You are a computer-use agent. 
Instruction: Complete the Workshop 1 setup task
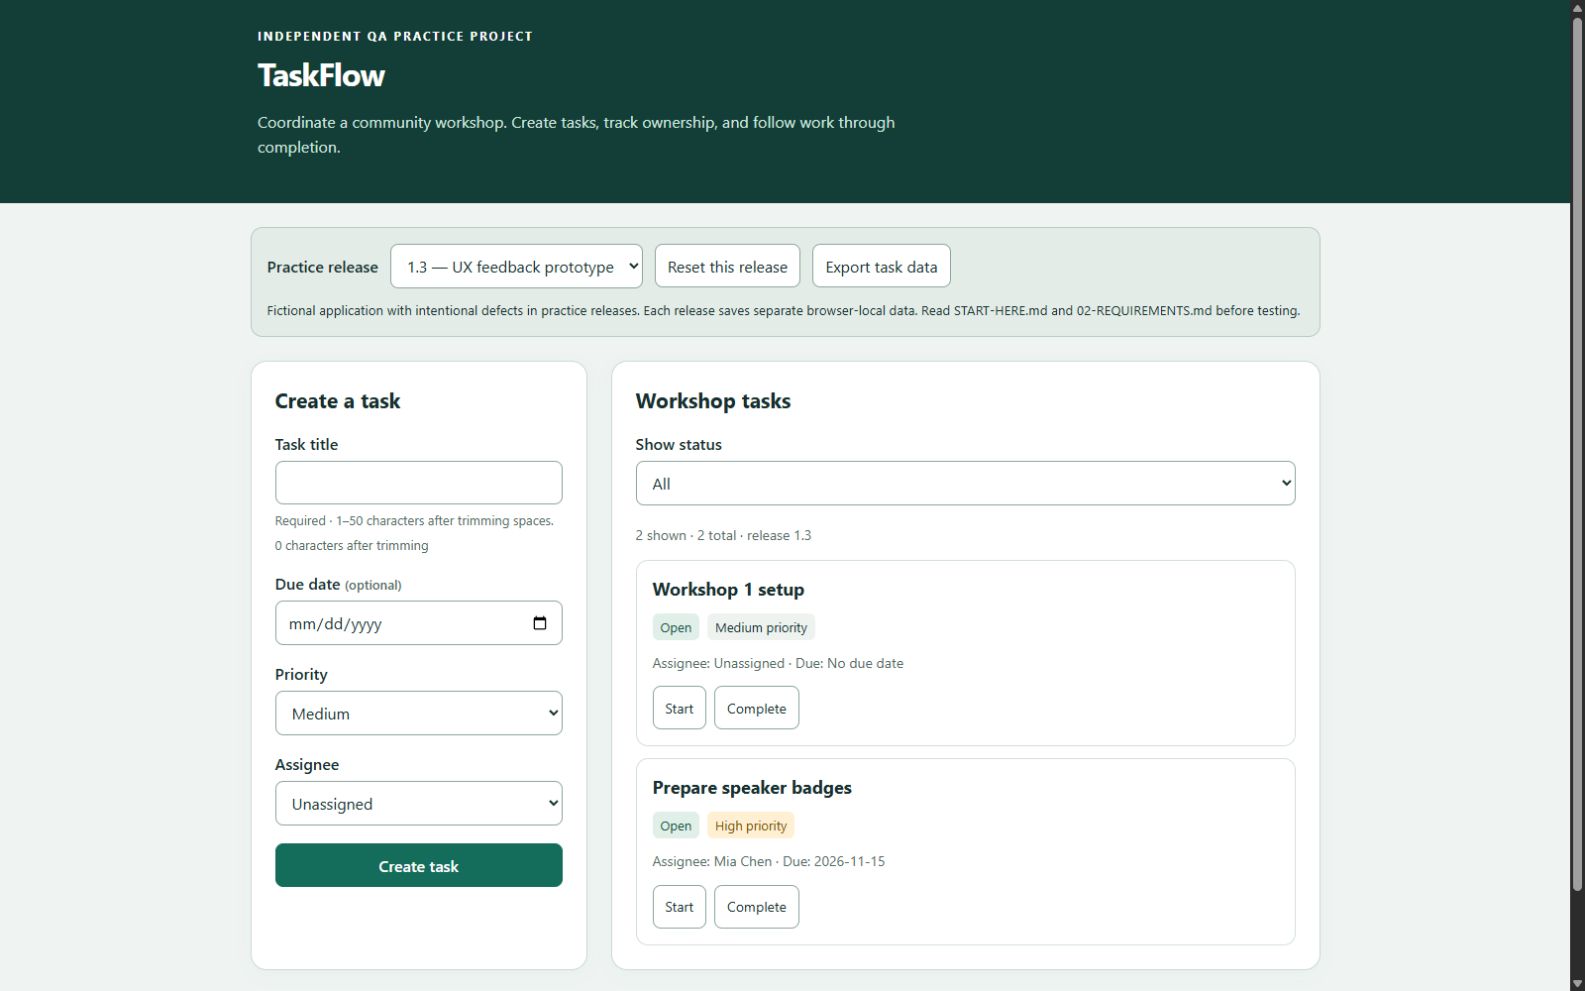pyautogui.click(x=756, y=708)
